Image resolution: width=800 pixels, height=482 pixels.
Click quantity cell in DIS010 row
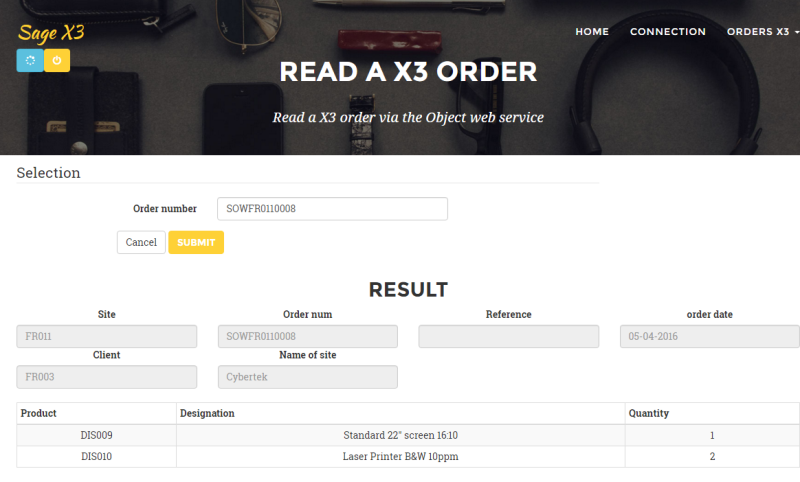pos(712,456)
